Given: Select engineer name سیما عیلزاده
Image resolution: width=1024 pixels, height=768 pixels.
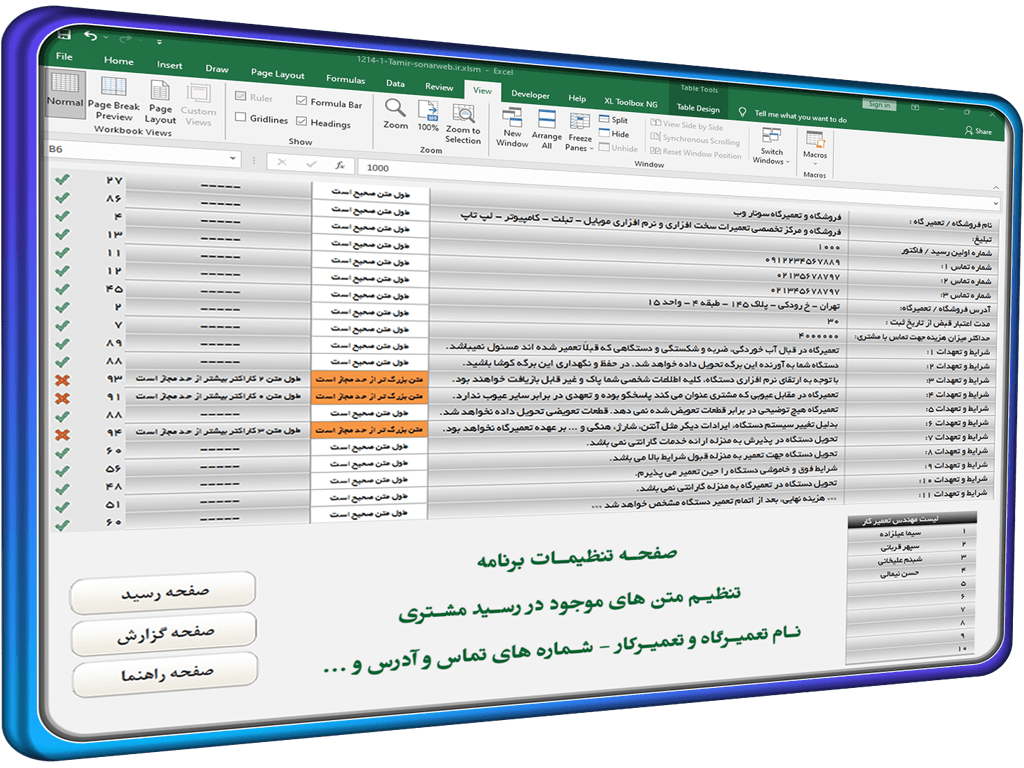Looking at the screenshot, I should pyautogui.click(x=900, y=534).
